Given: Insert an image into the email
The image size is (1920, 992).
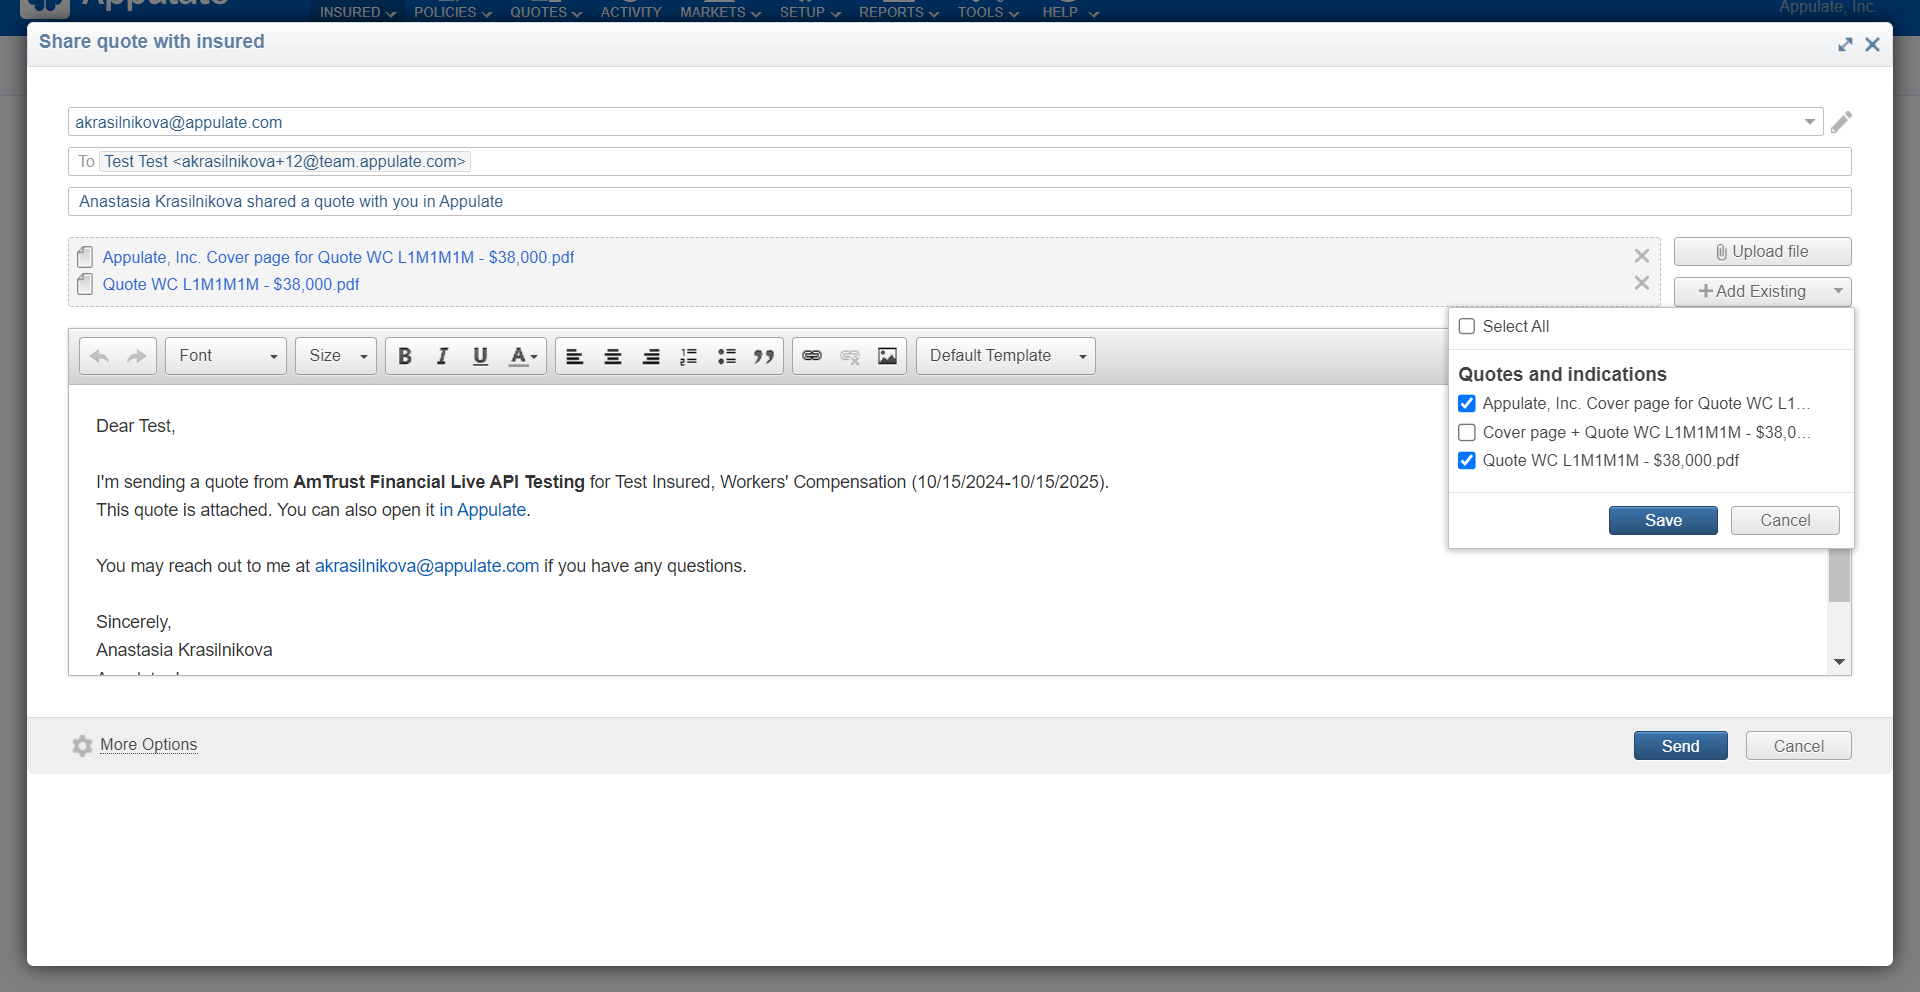Looking at the screenshot, I should 887,356.
